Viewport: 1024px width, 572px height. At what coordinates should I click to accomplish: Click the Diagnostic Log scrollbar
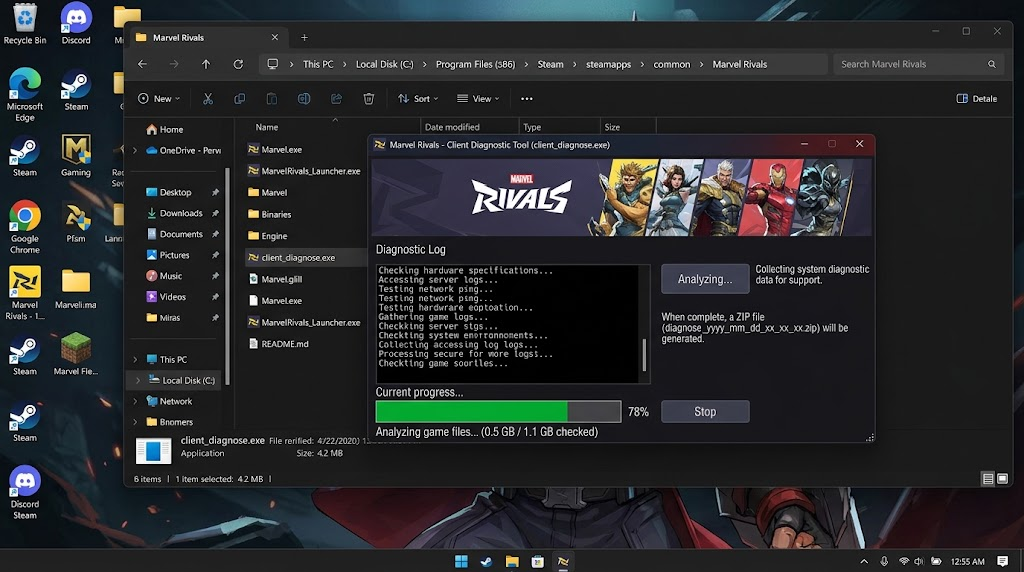(644, 355)
